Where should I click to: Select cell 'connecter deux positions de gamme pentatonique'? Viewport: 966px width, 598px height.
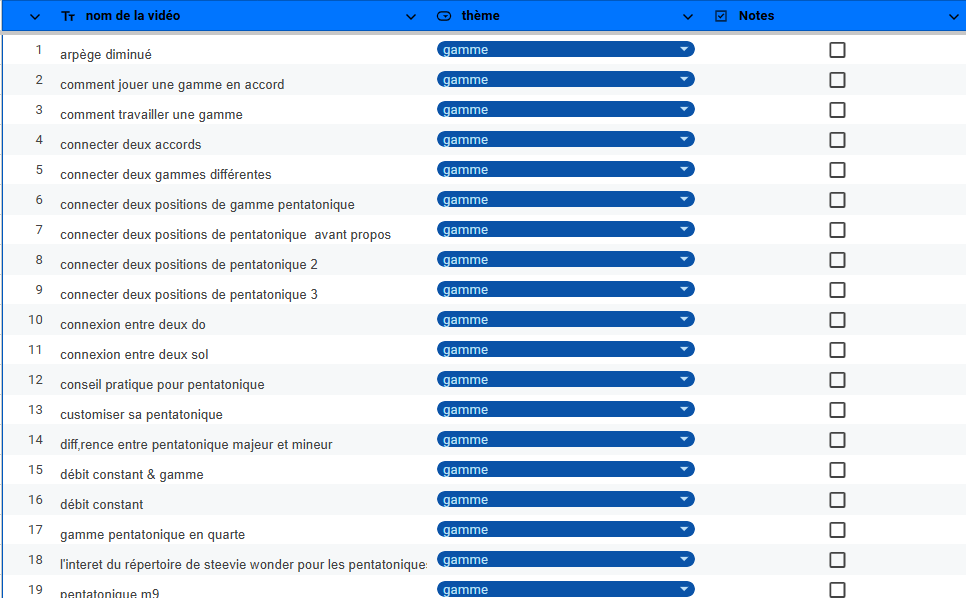tap(207, 204)
